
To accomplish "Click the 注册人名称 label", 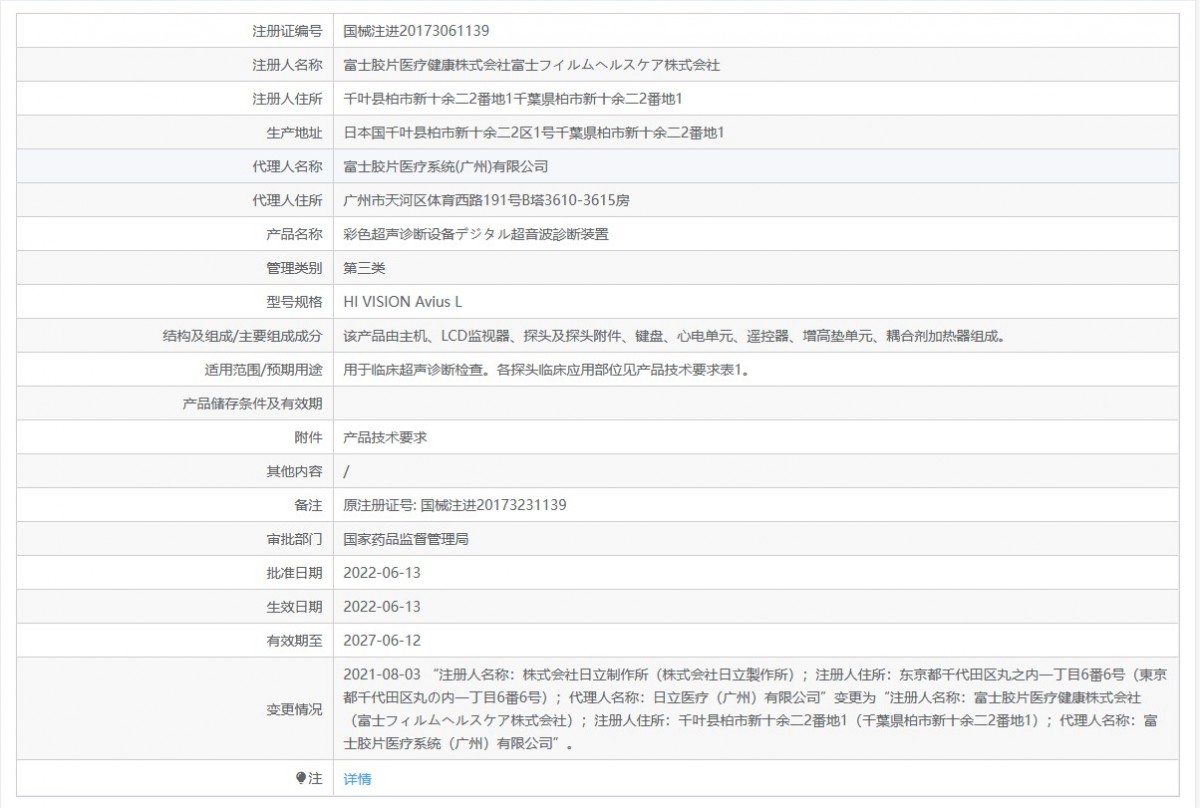I will pos(287,65).
